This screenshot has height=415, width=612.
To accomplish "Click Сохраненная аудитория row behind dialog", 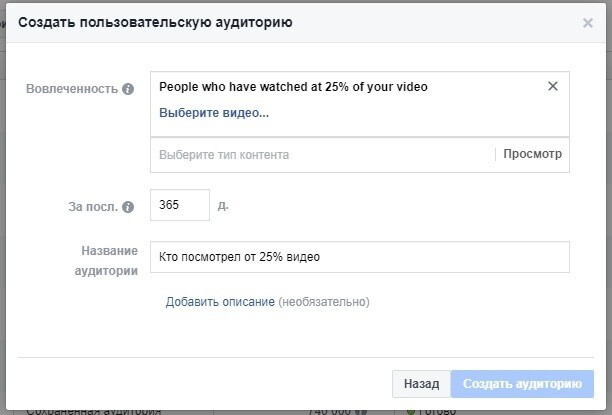I will (x=93, y=409).
